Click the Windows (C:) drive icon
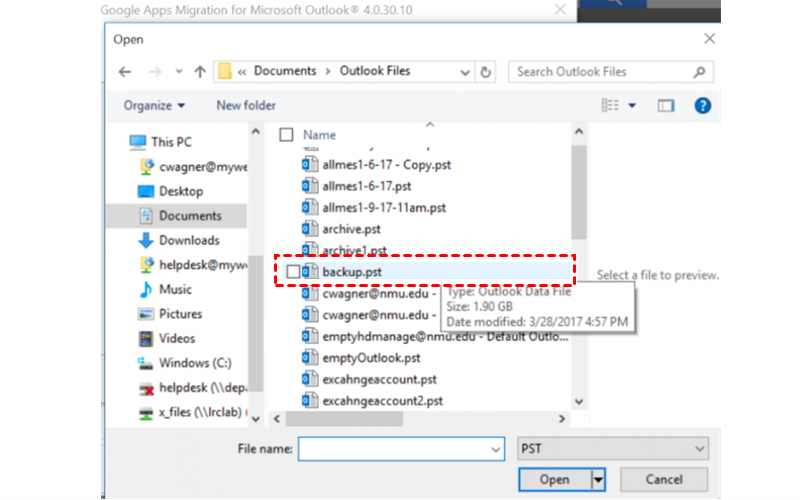 pyautogui.click(x=145, y=363)
